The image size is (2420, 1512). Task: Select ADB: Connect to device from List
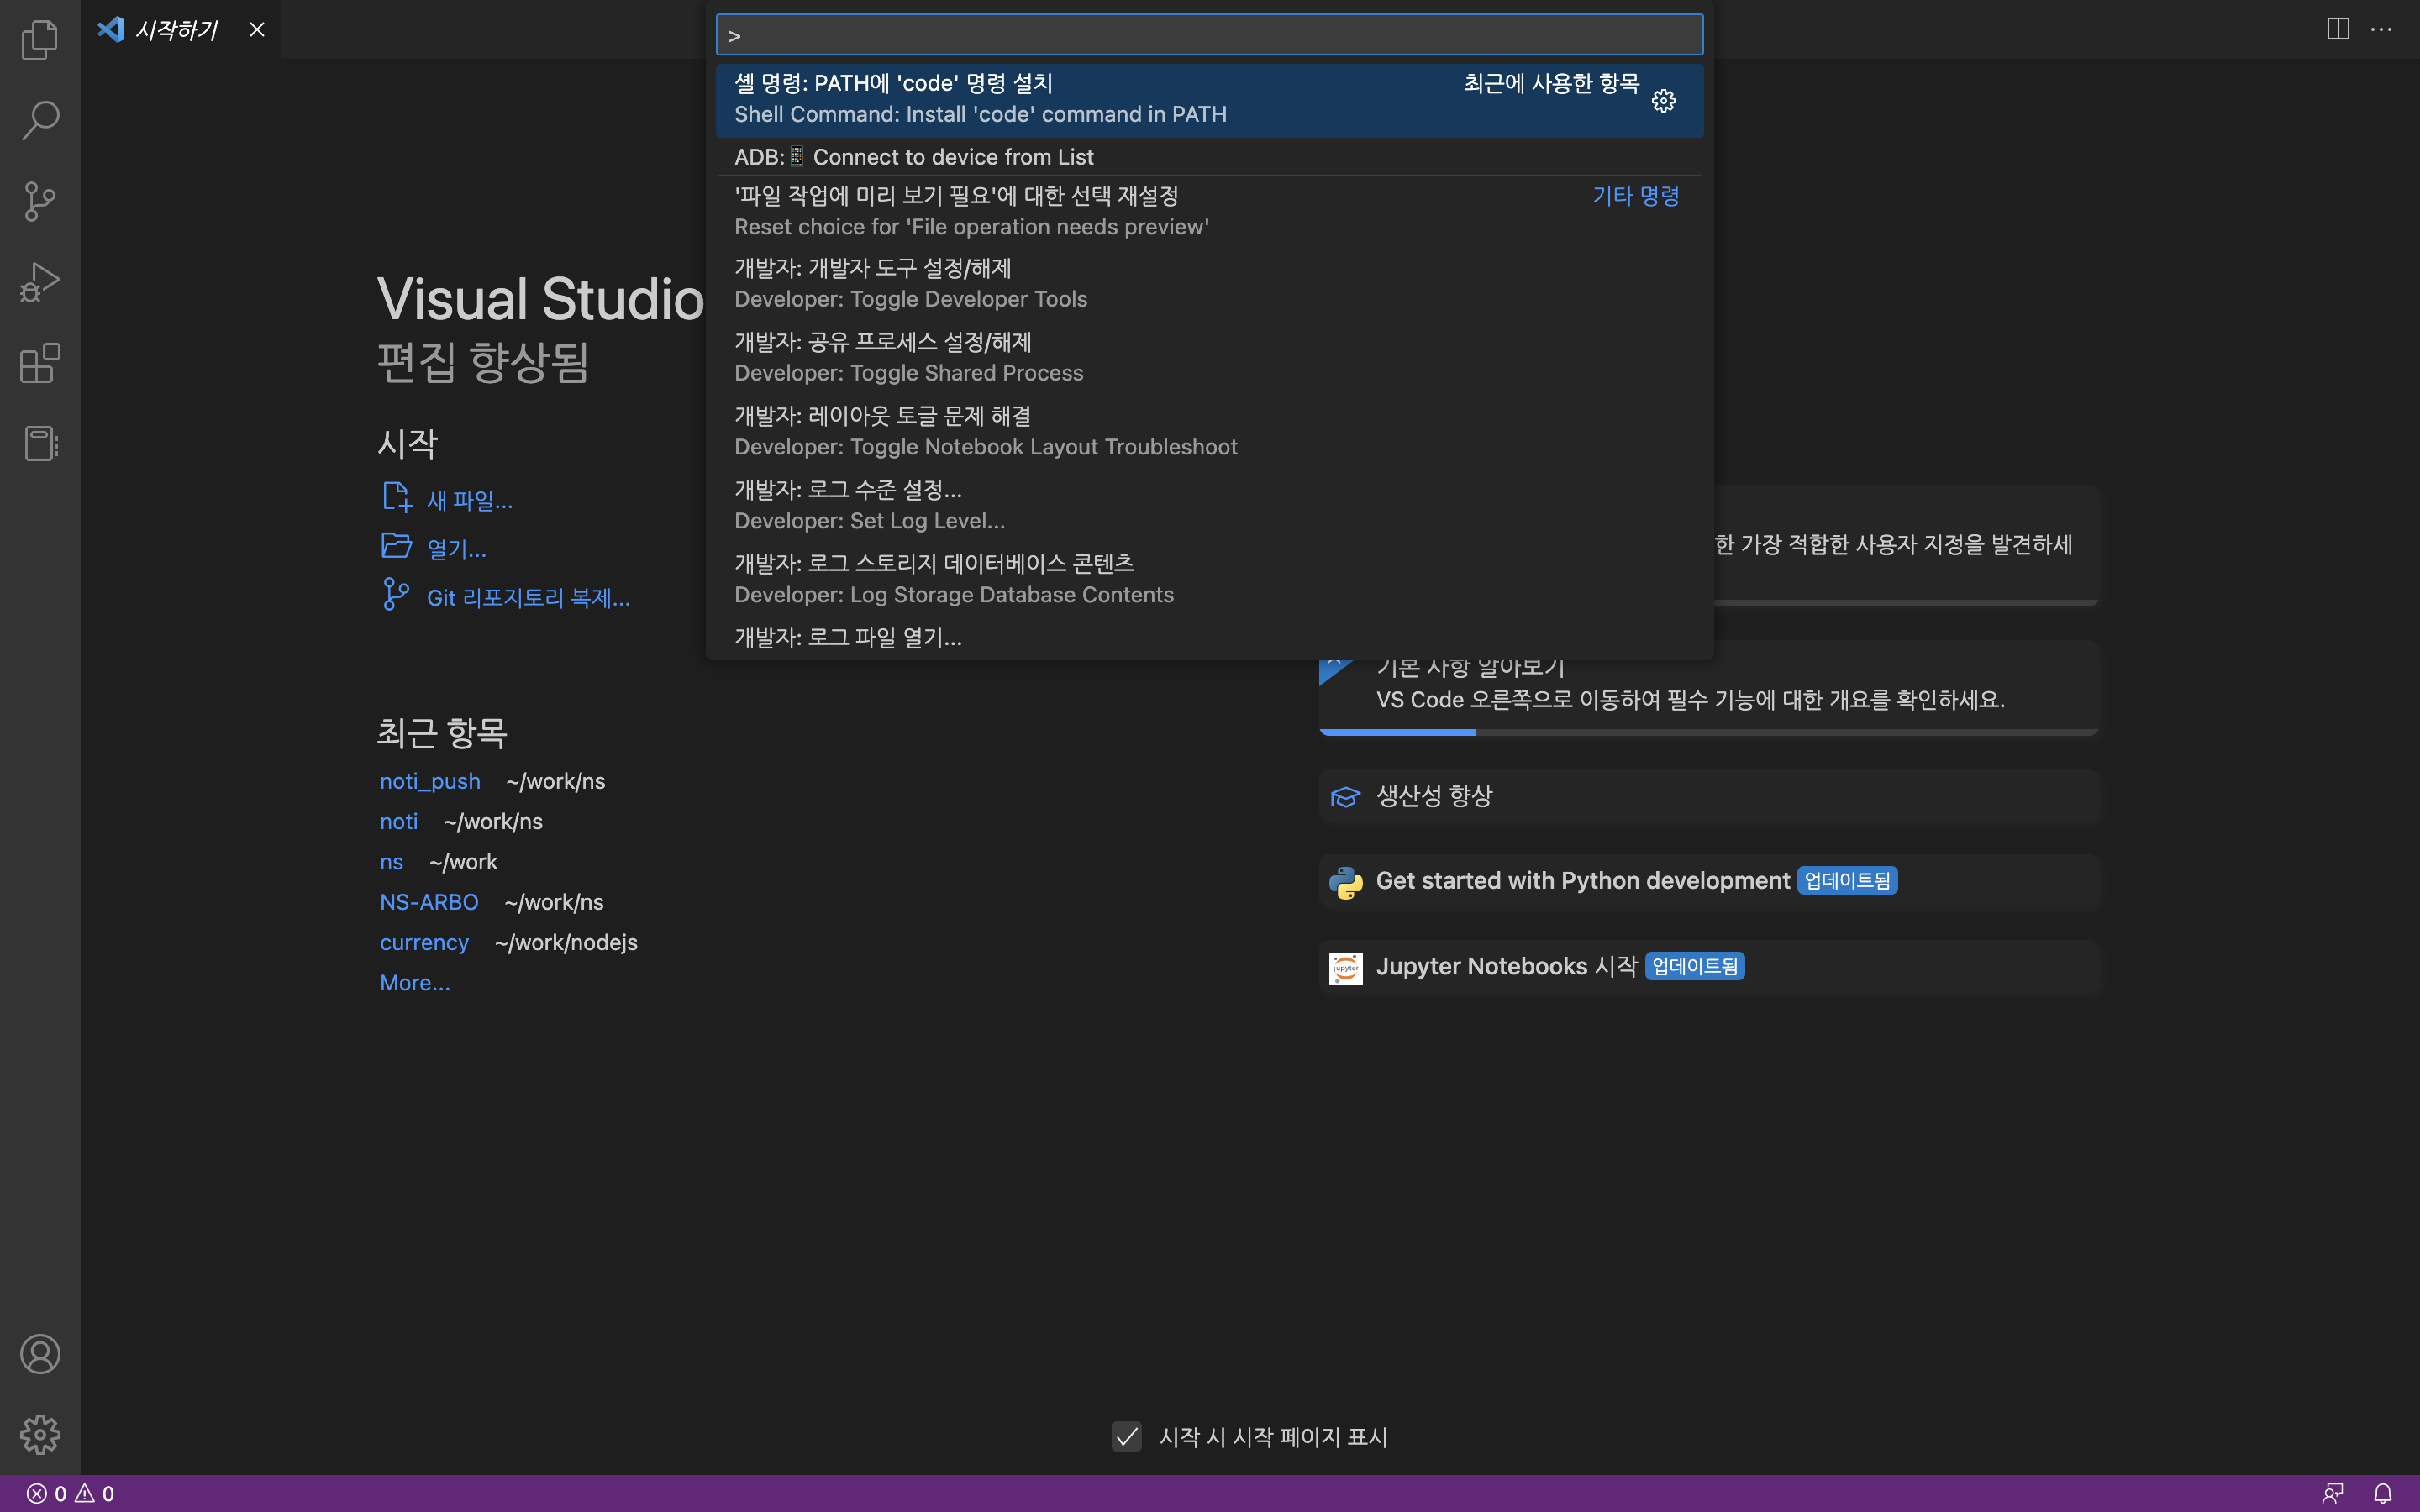click(913, 157)
